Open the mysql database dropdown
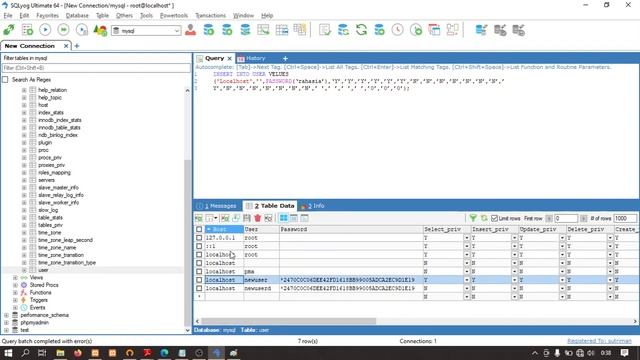This screenshot has height=360, width=640. (177, 31)
